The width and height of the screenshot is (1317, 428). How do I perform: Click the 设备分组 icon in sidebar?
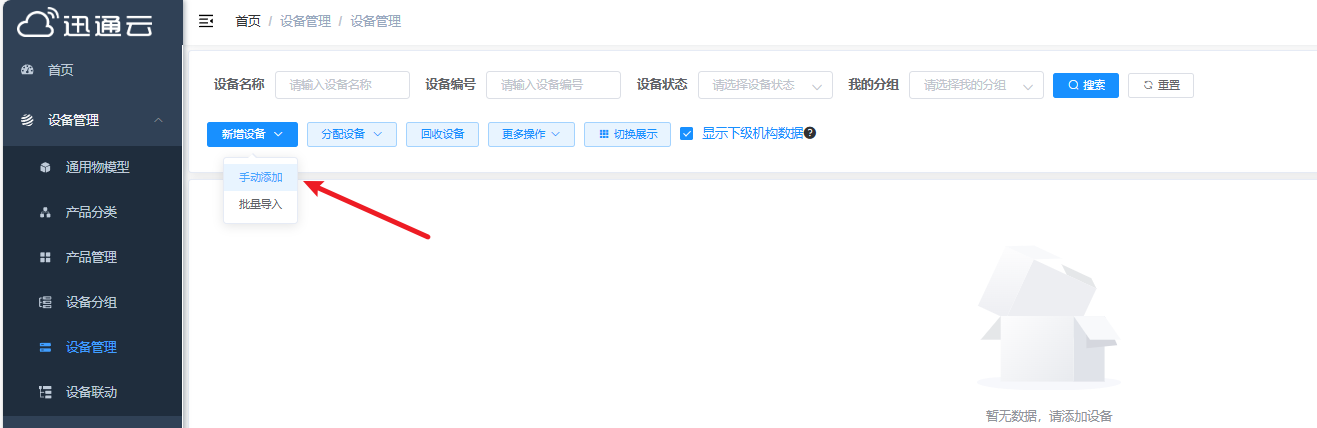point(45,303)
